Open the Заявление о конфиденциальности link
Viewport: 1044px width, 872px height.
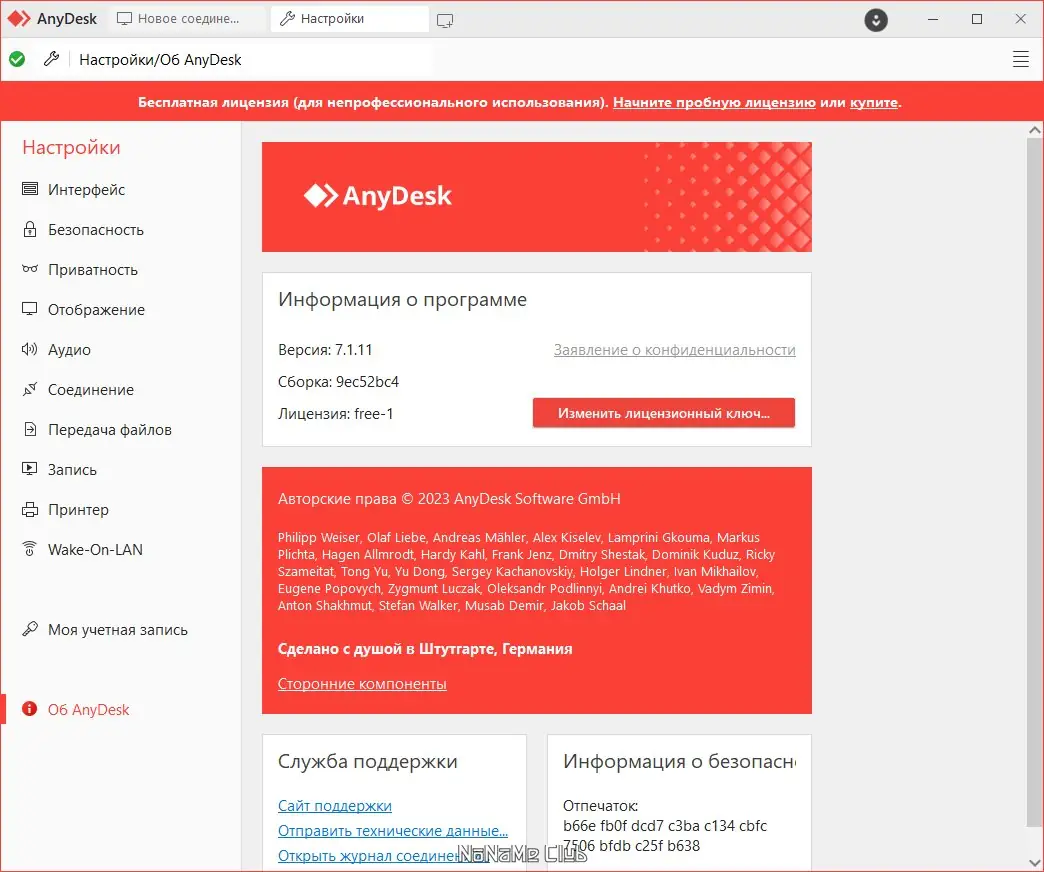[x=674, y=349]
